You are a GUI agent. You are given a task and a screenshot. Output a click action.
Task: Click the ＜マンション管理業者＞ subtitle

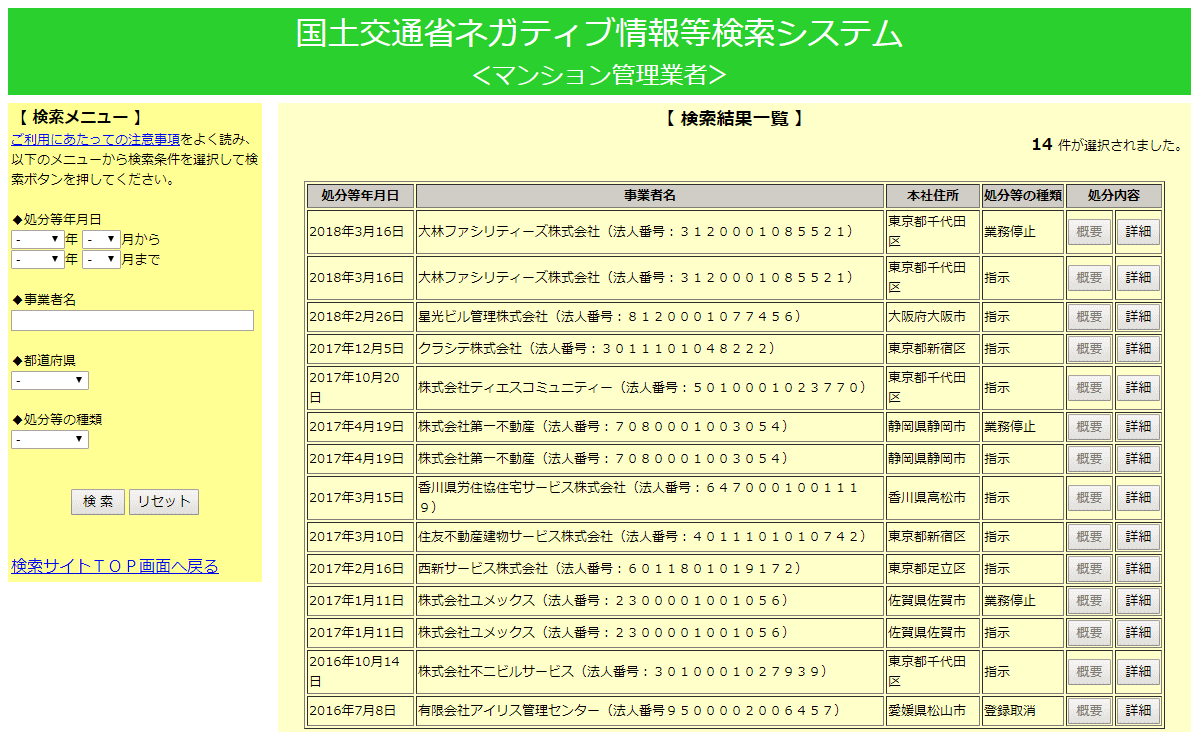pos(599,74)
